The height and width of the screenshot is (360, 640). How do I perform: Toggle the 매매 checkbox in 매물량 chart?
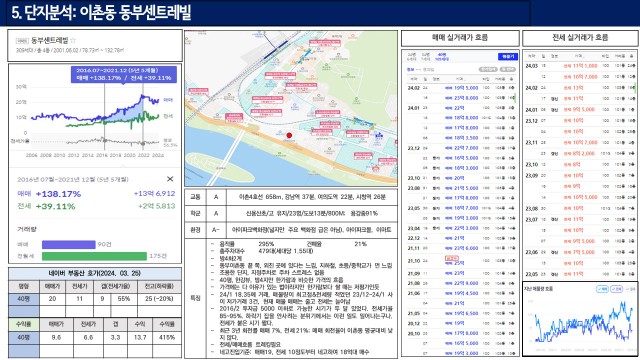coord(602,289)
